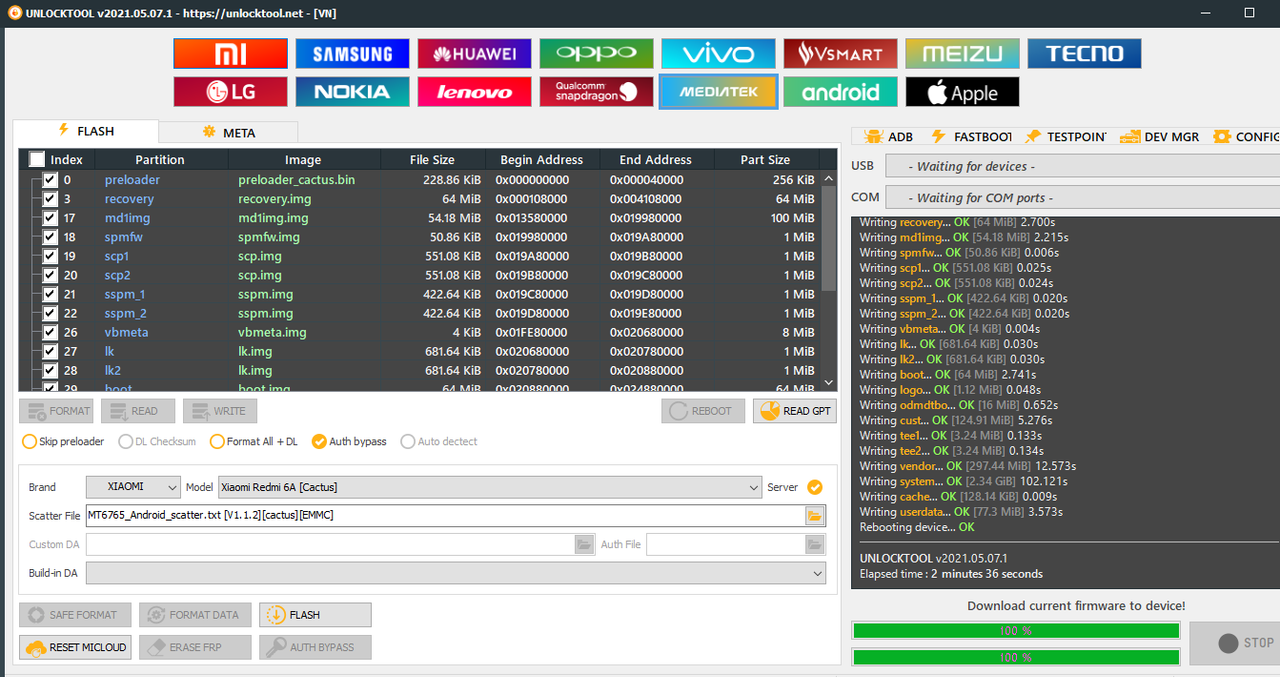This screenshot has width=1280, height=677.
Task: Click the READ GPT button
Action: click(795, 411)
